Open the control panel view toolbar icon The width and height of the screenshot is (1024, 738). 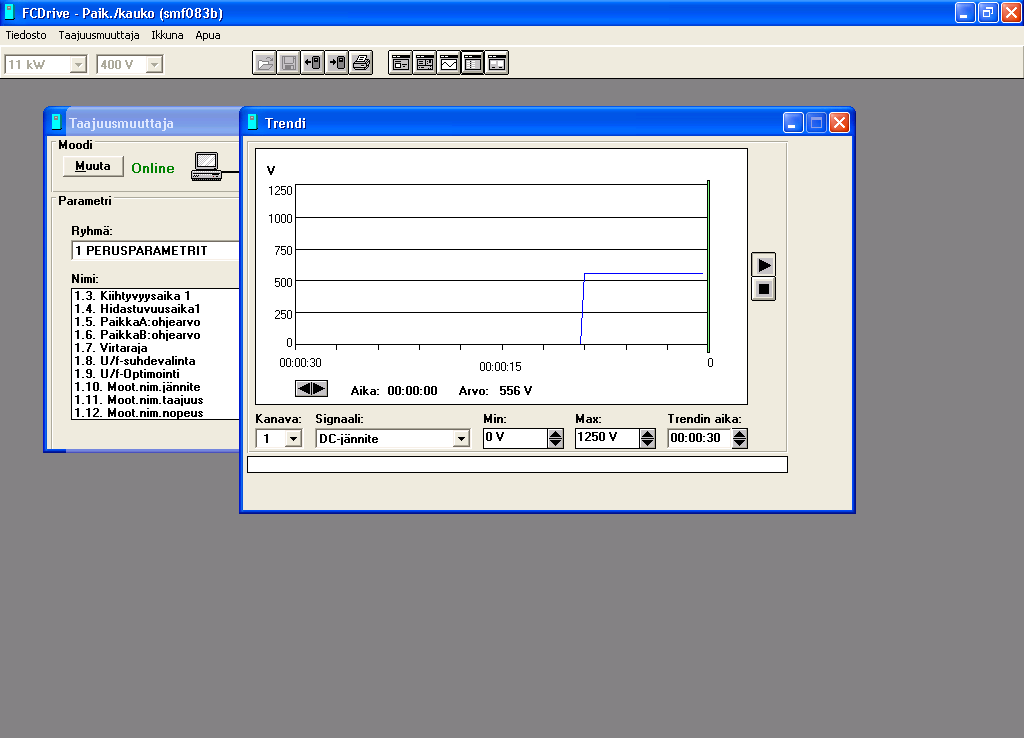(x=424, y=63)
